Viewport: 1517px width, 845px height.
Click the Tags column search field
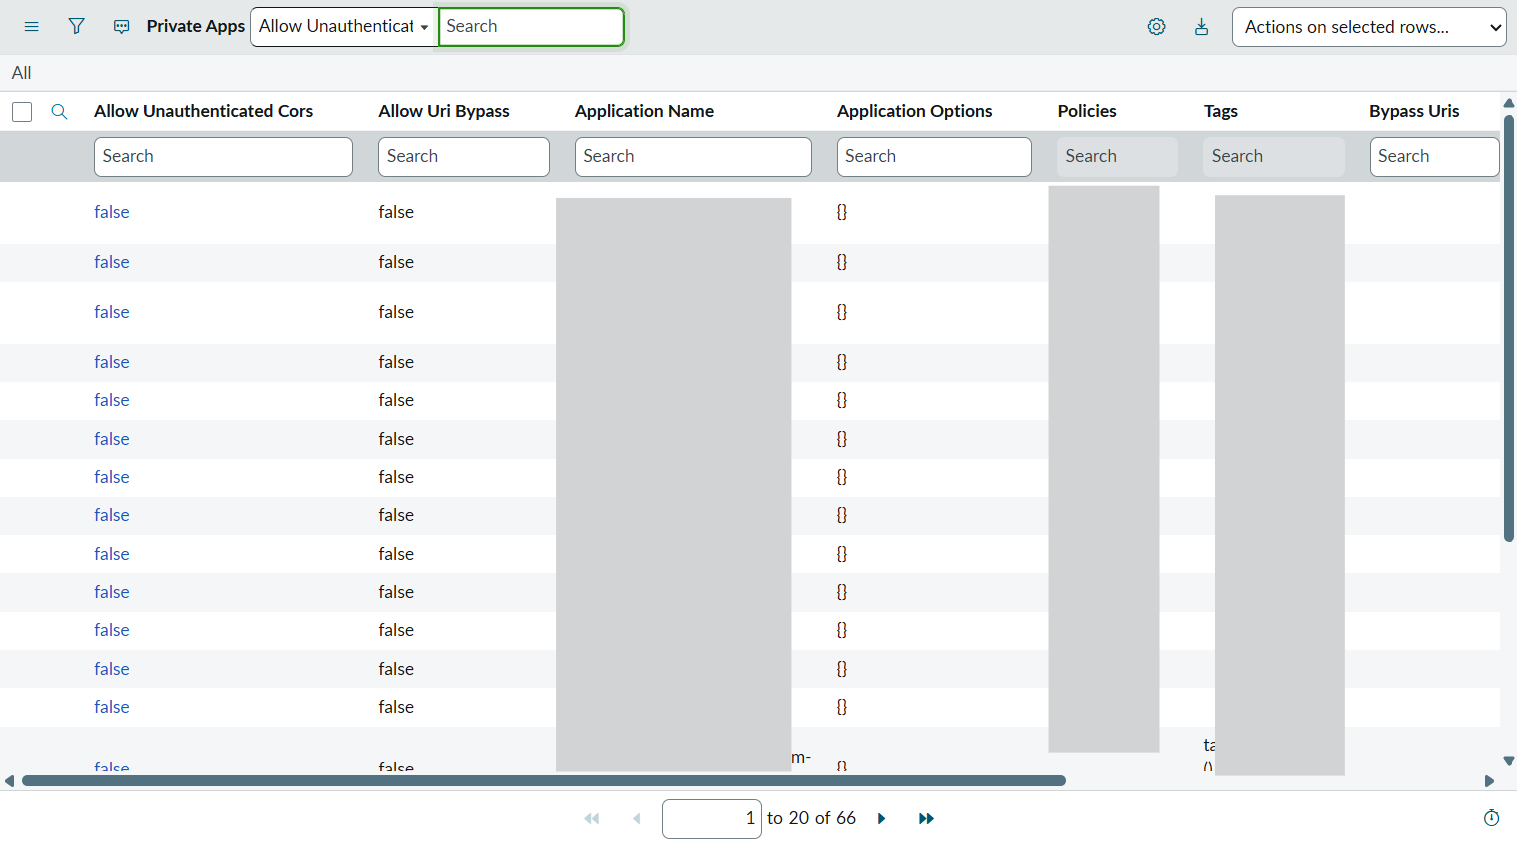1273,157
